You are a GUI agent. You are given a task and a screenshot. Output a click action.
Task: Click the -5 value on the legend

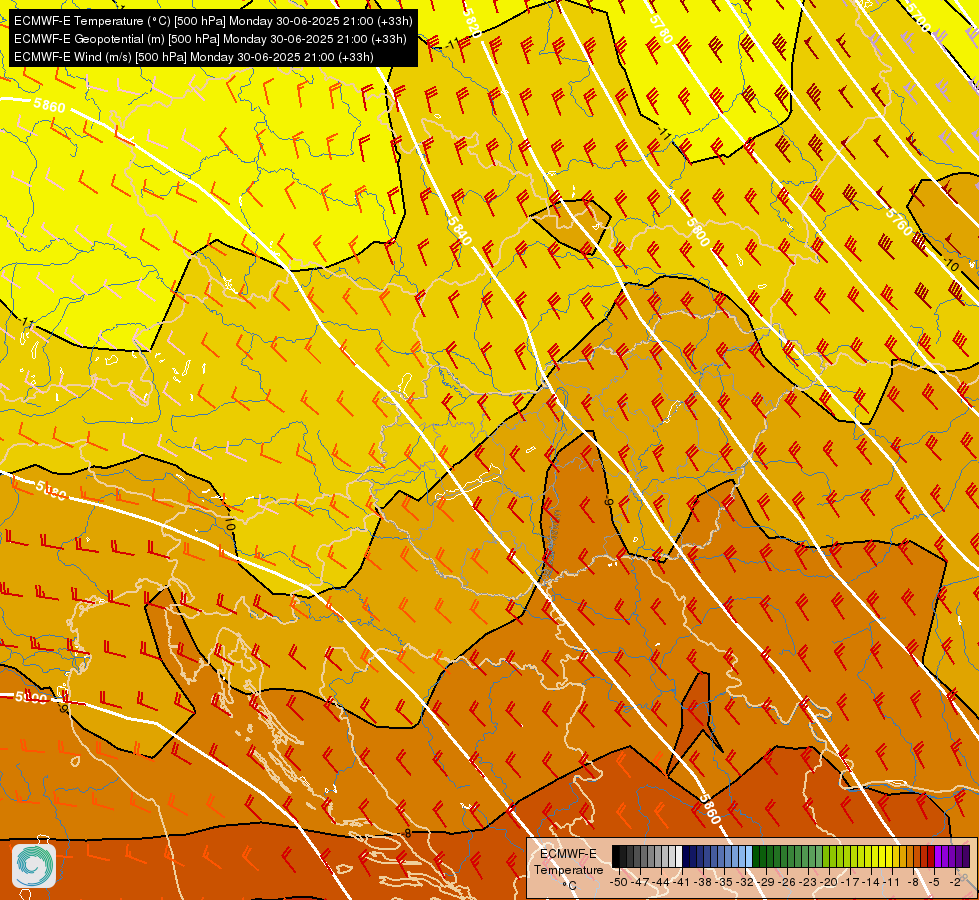tap(934, 882)
